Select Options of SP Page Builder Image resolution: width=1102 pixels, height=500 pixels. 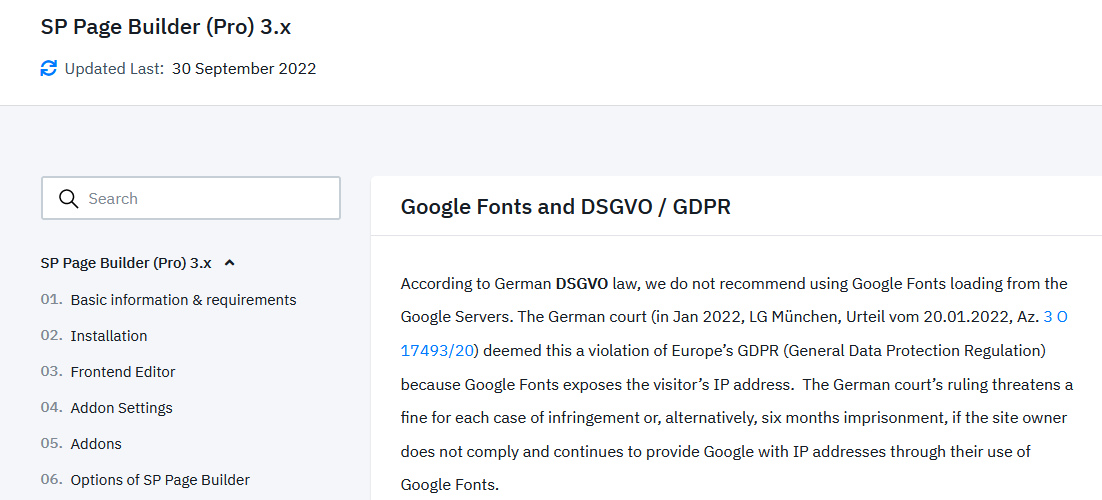(x=160, y=480)
